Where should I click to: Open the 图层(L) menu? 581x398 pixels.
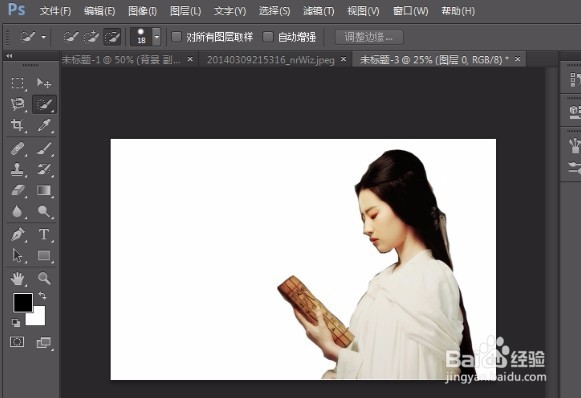coord(185,11)
